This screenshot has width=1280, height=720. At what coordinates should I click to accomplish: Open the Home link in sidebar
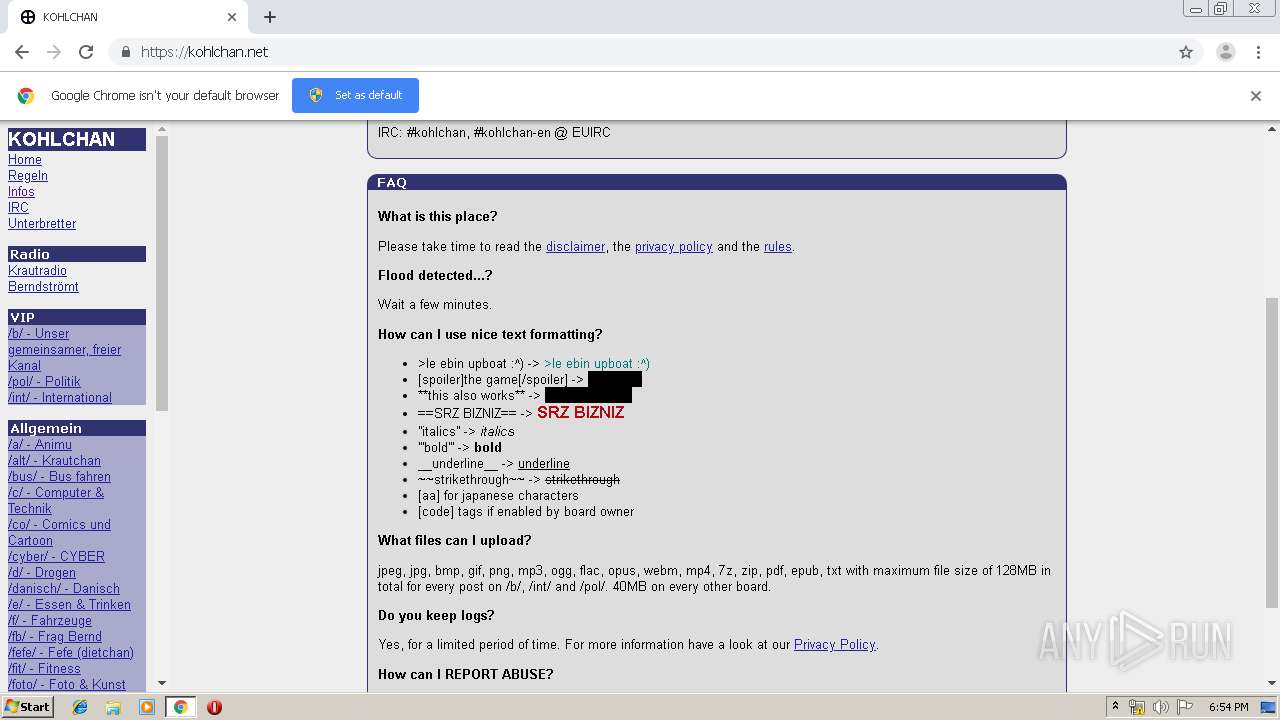click(x=25, y=160)
